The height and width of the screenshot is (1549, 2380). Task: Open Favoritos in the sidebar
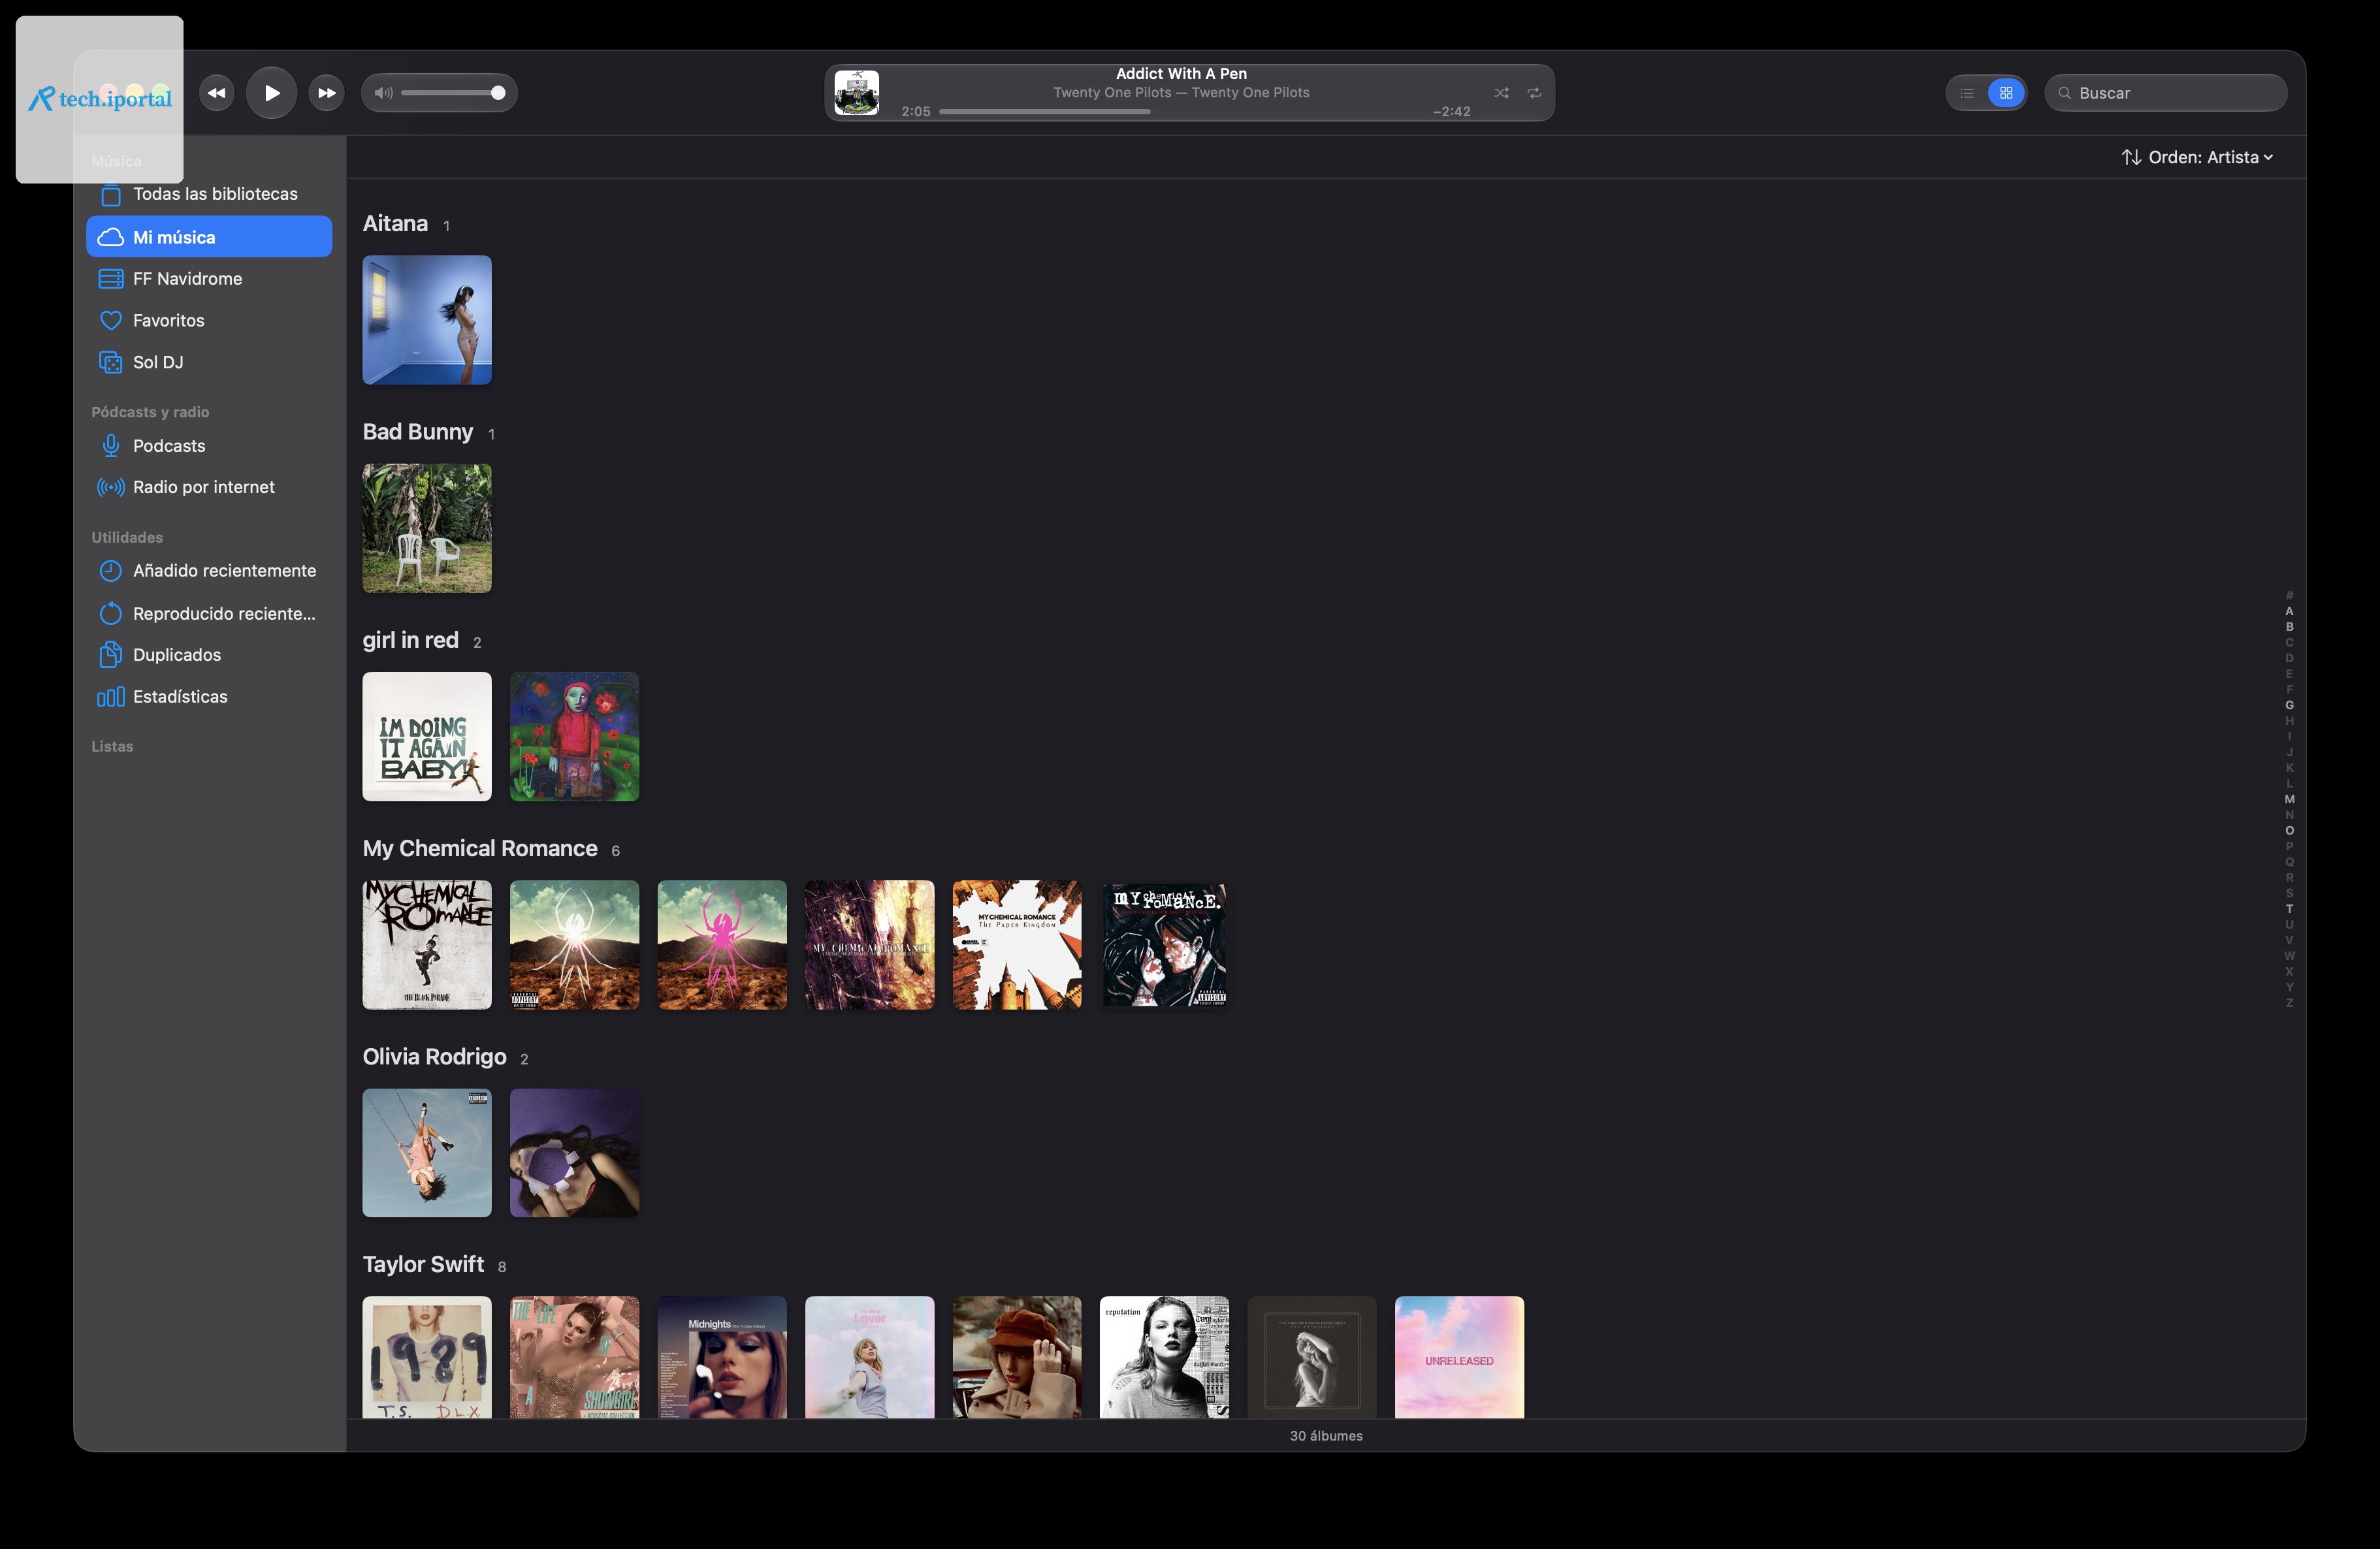(209, 321)
